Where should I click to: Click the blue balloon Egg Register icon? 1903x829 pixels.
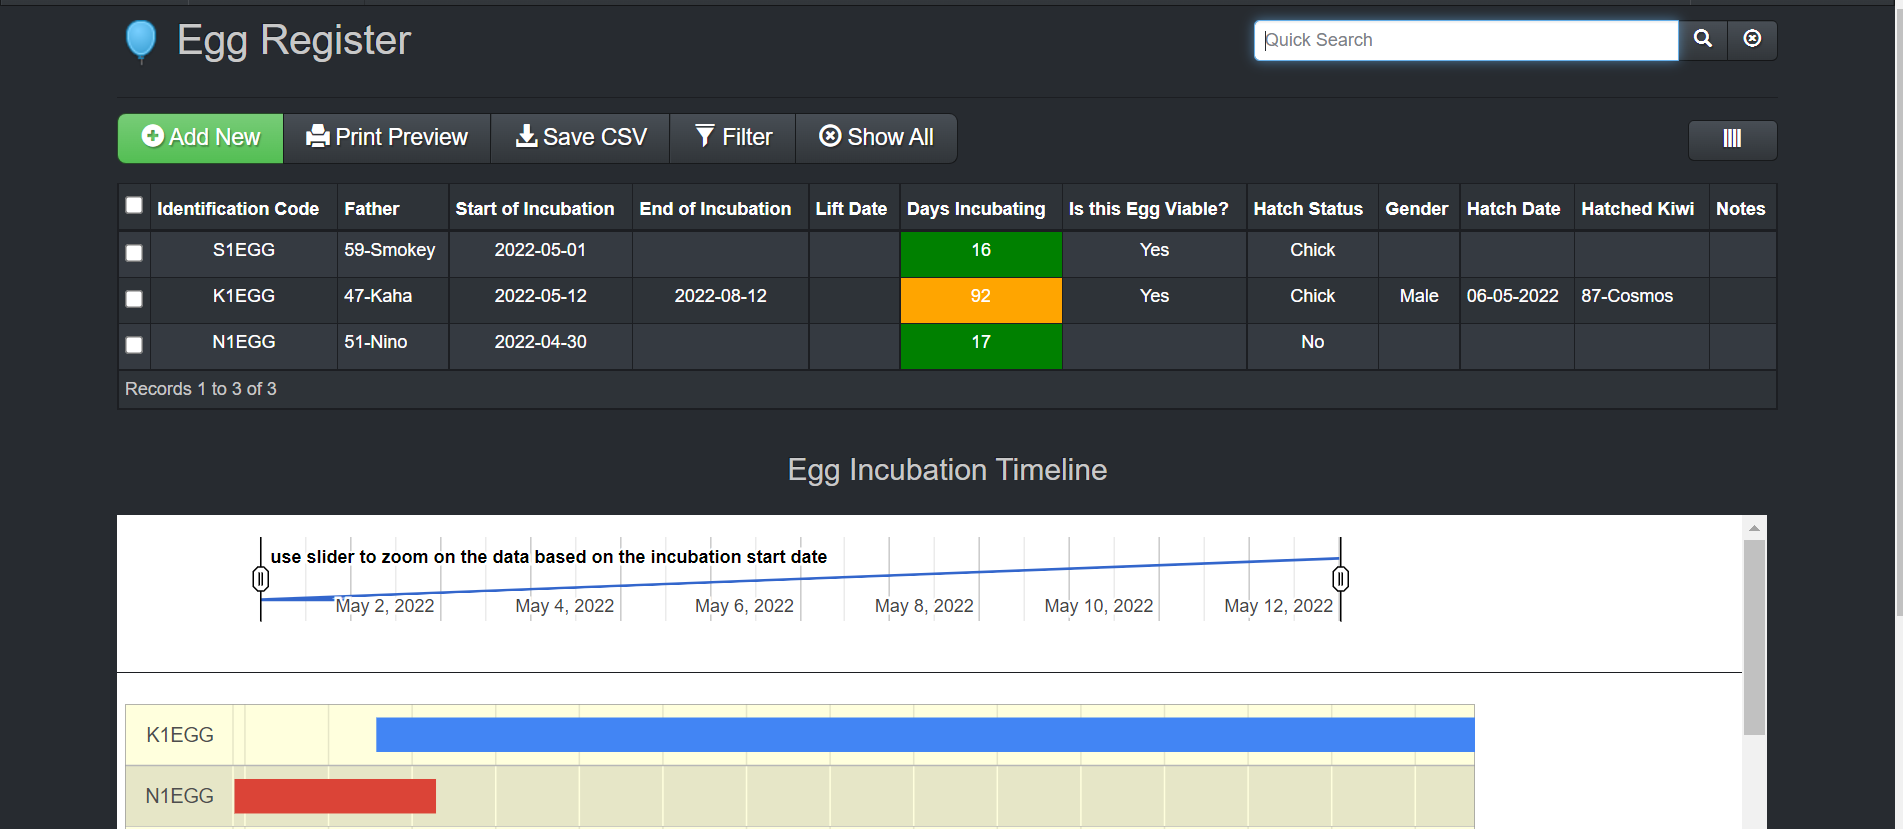(141, 41)
